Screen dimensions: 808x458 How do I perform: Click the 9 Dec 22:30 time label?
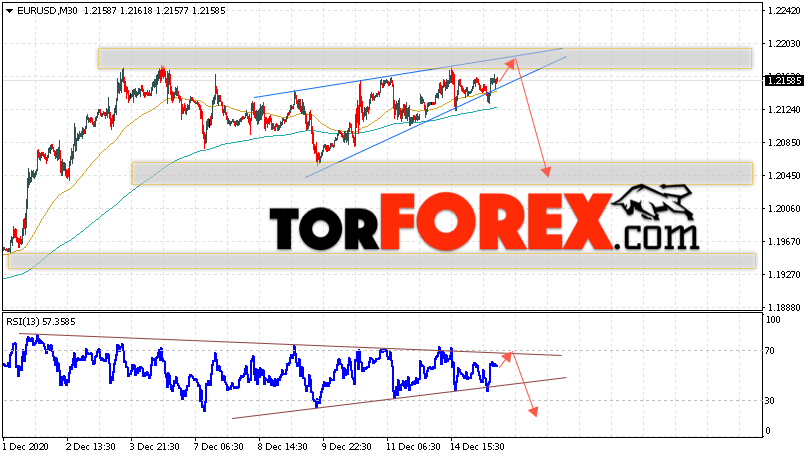click(x=346, y=447)
